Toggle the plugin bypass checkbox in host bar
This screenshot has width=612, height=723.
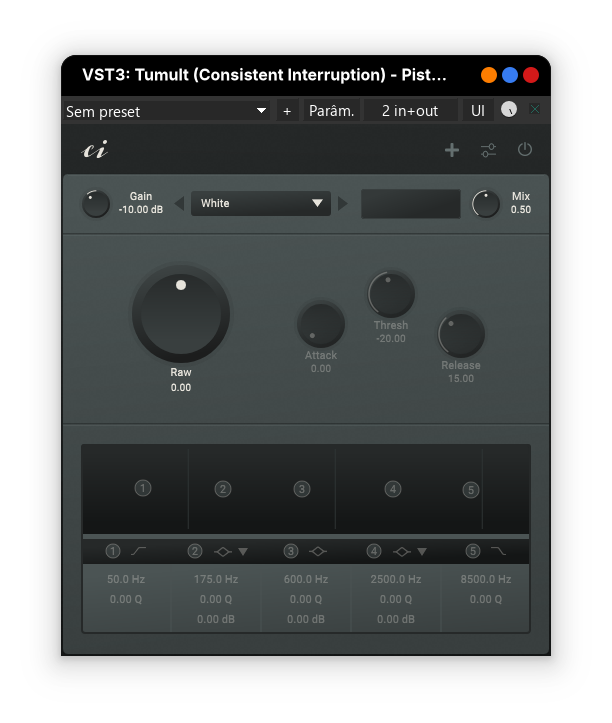coord(534,109)
